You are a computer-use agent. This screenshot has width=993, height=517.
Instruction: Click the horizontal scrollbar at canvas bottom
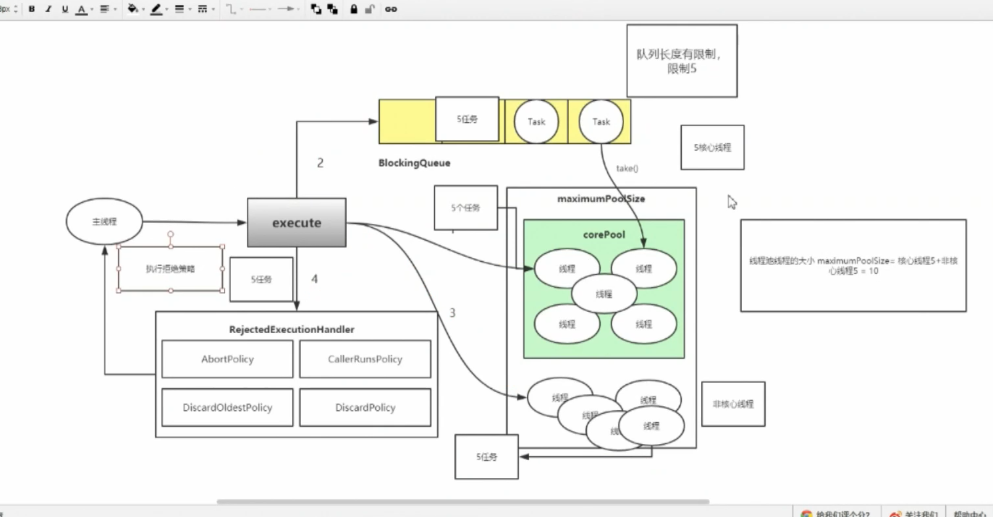click(463, 502)
